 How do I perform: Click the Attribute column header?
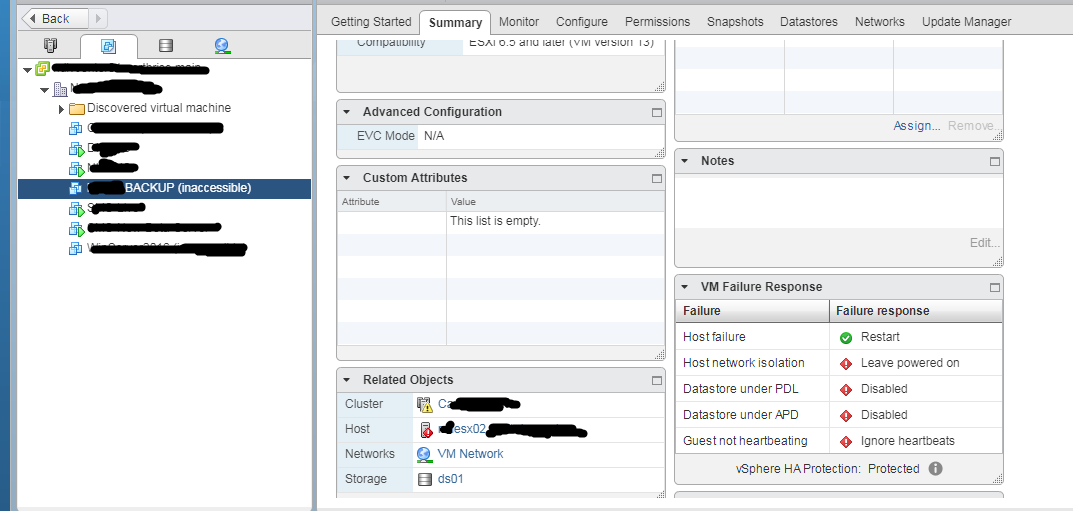pyautogui.click(x=391, y=202)
